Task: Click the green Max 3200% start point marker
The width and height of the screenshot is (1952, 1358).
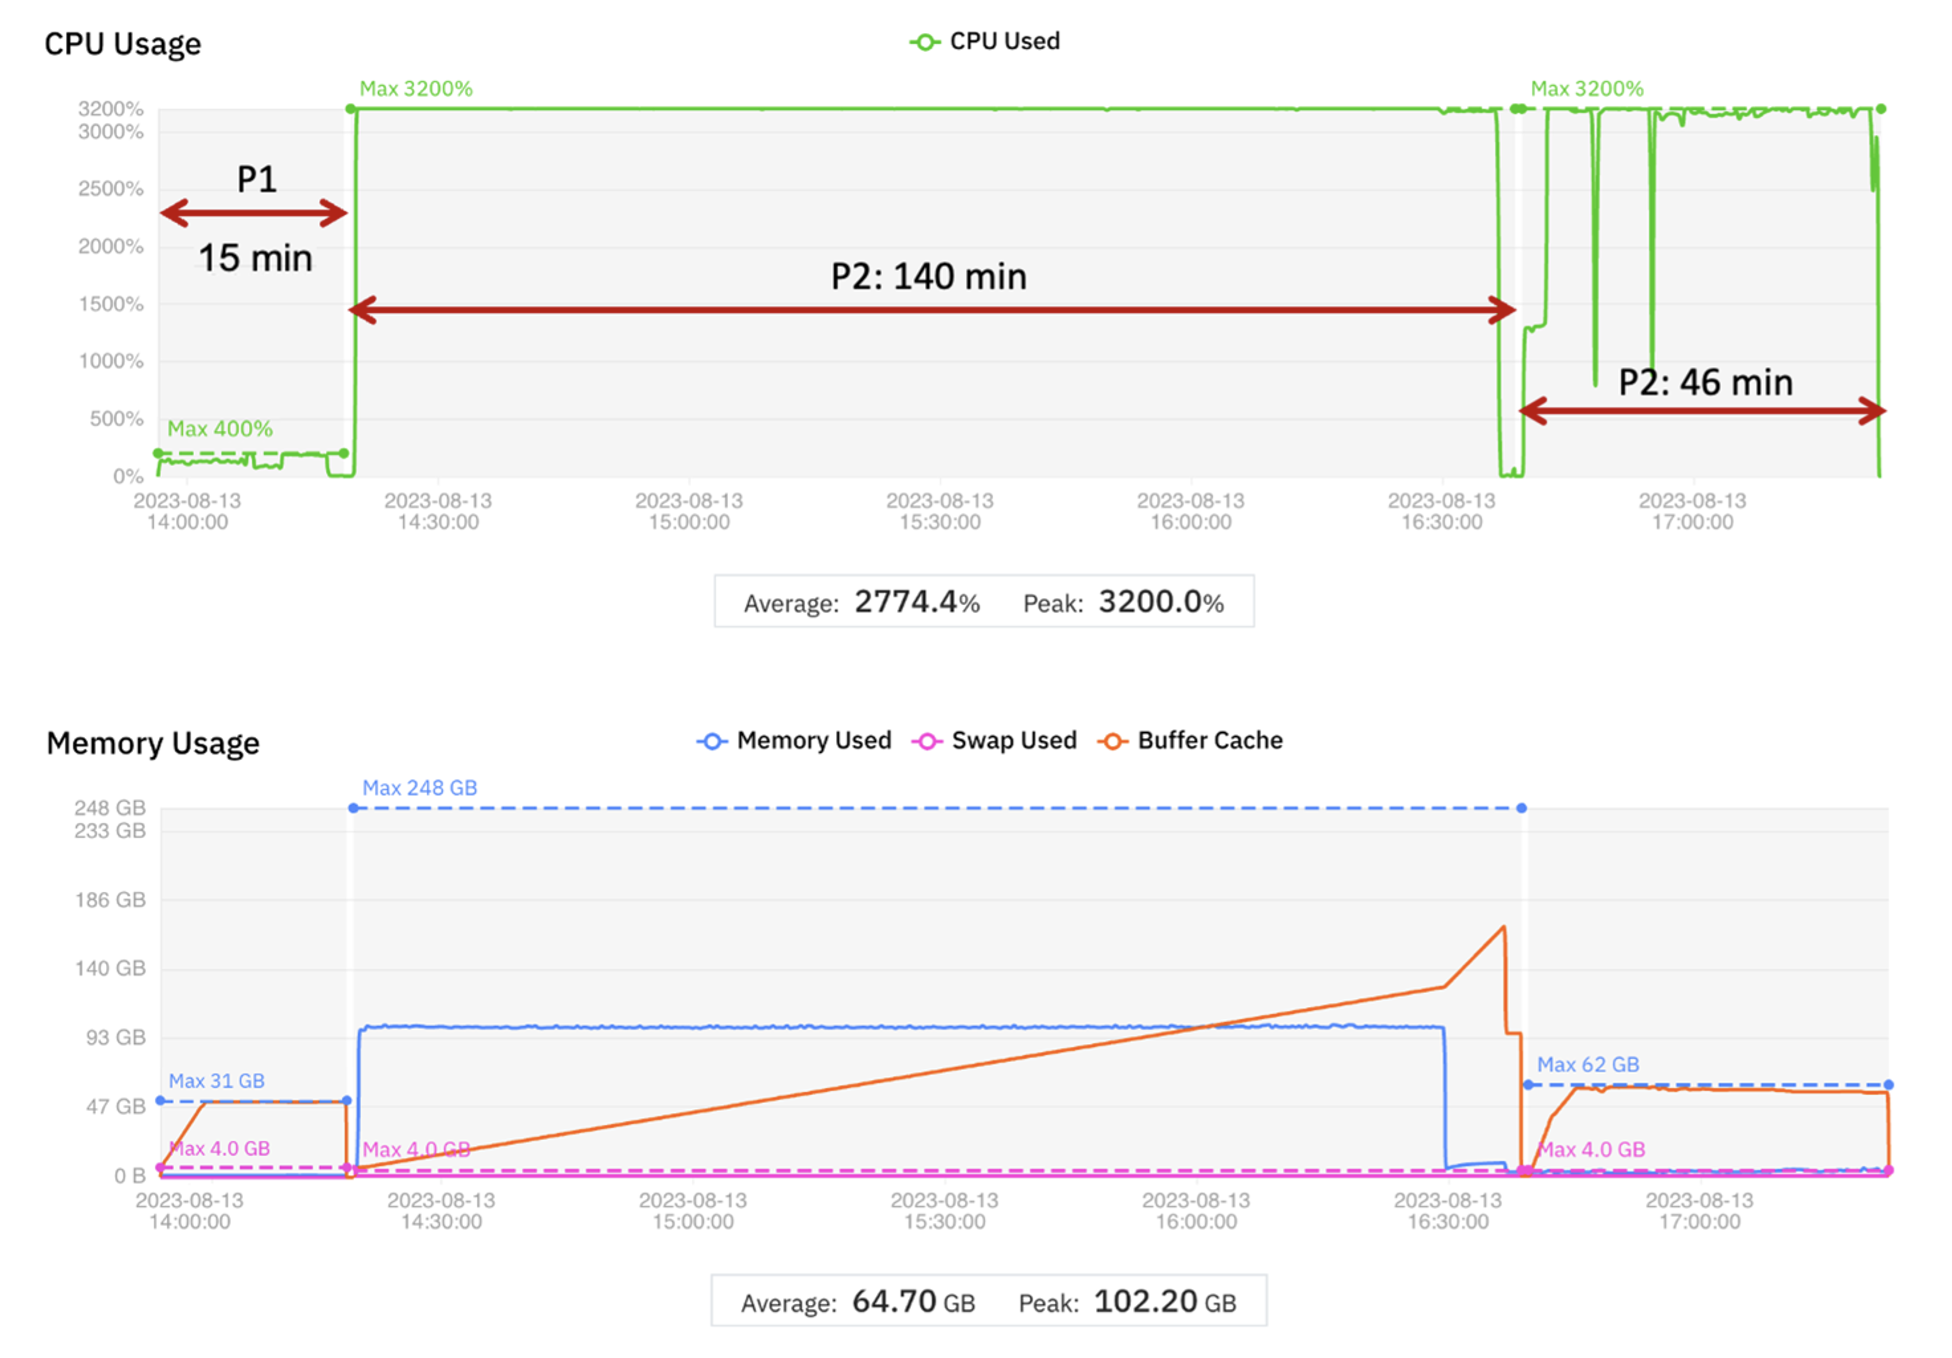Action: (x=351, y=109)
